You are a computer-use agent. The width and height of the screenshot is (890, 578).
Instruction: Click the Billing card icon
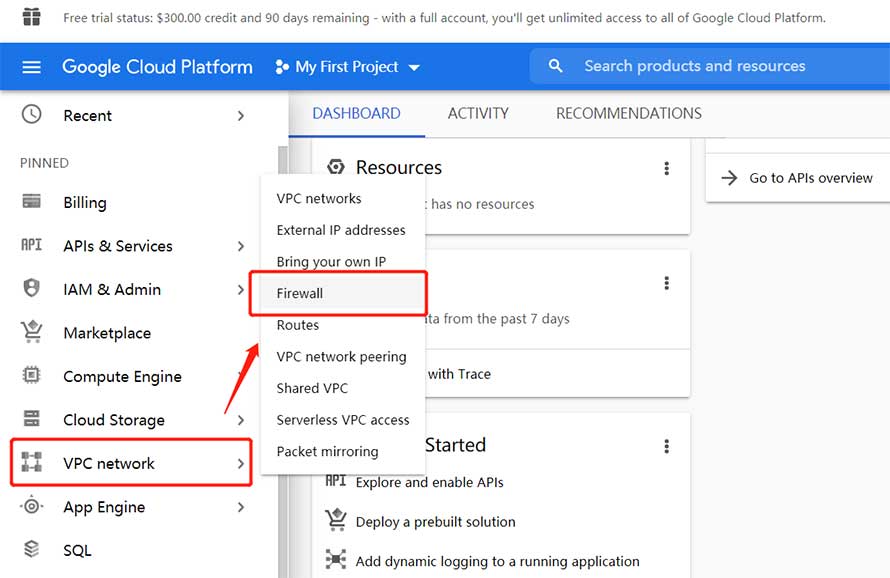(x=32, y=201)
